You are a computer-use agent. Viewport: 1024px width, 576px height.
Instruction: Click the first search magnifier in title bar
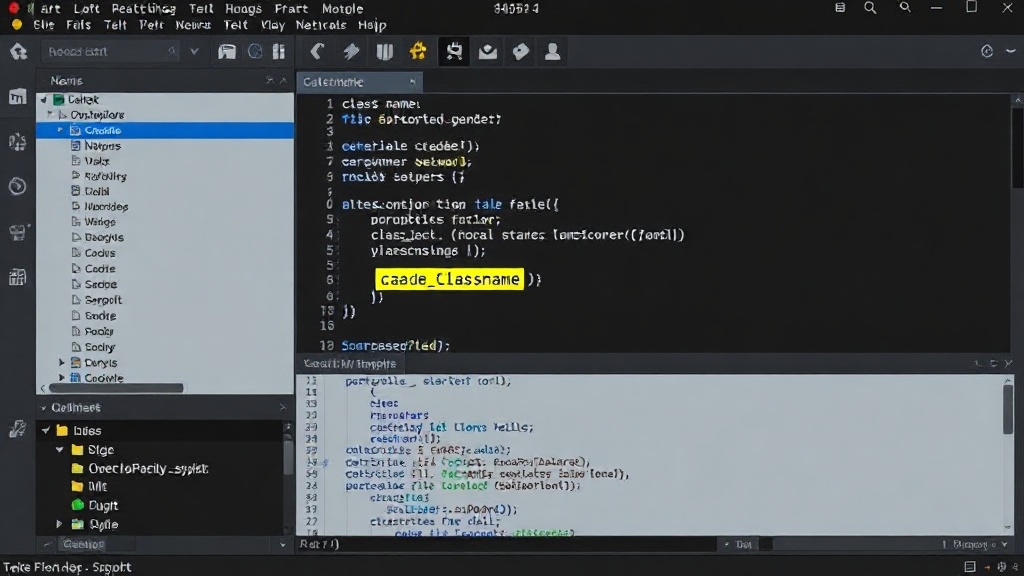[x=871, y=8]
